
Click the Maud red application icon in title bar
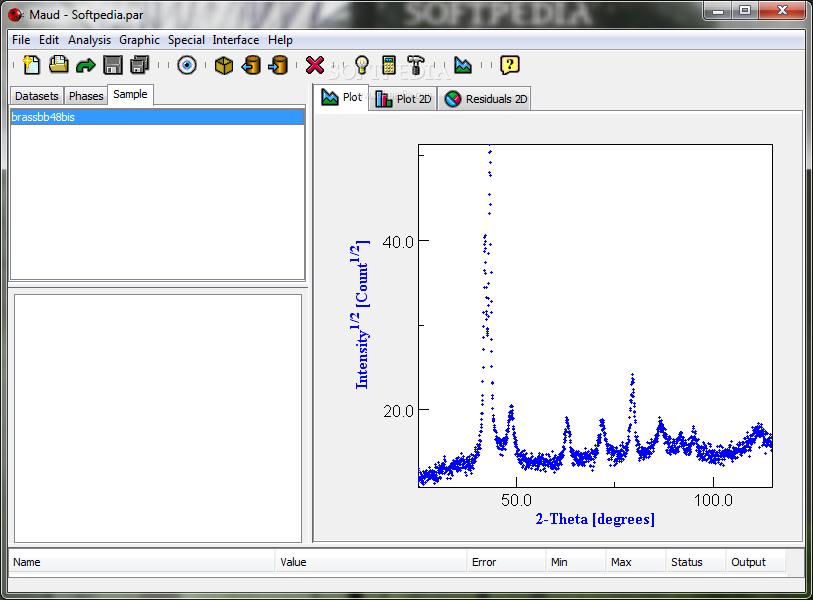(15, 15)
